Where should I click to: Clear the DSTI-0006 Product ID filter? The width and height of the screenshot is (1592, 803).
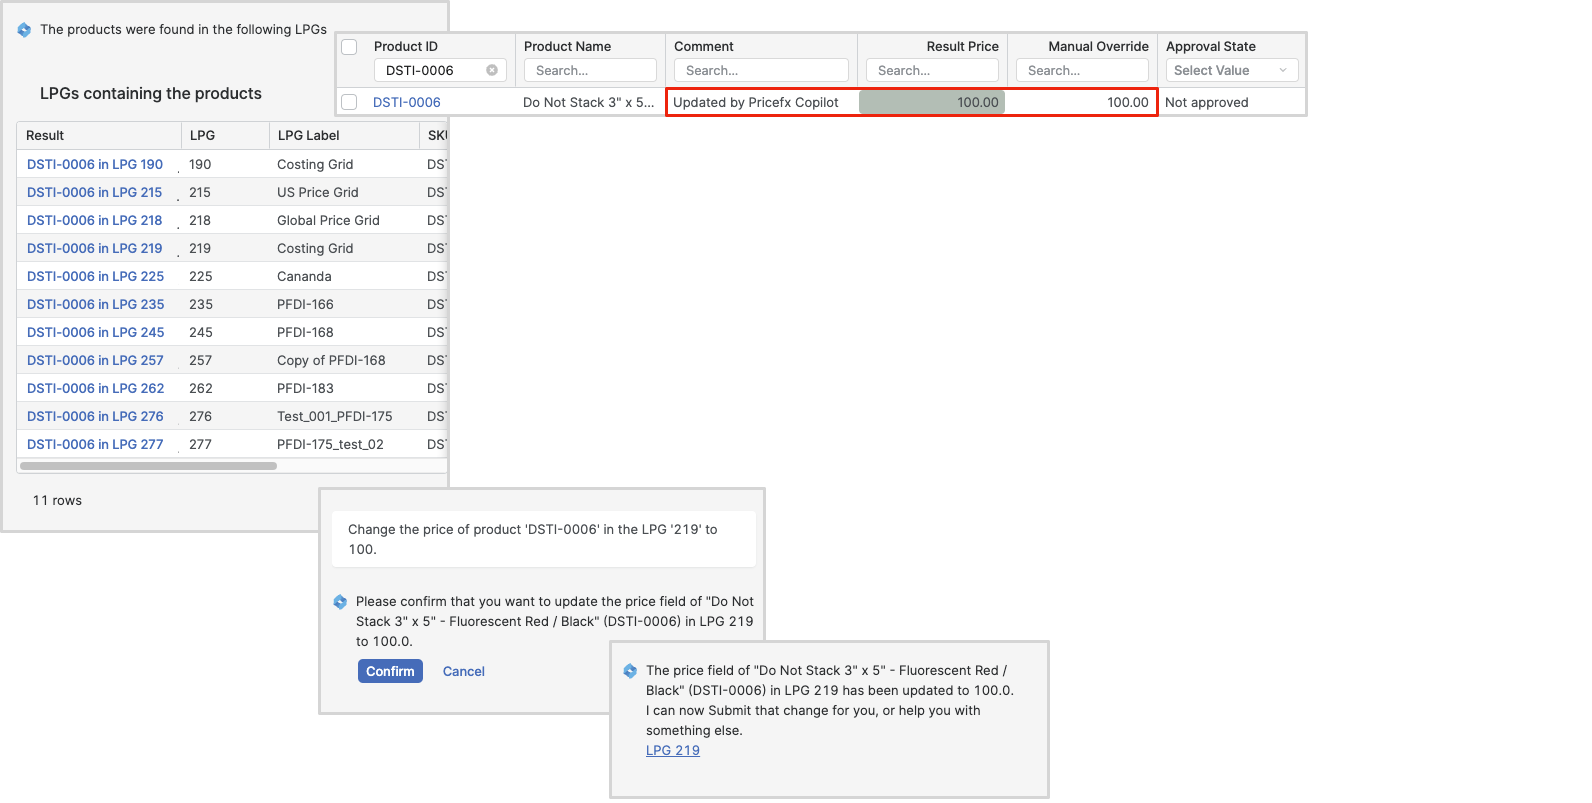(492, 70)
